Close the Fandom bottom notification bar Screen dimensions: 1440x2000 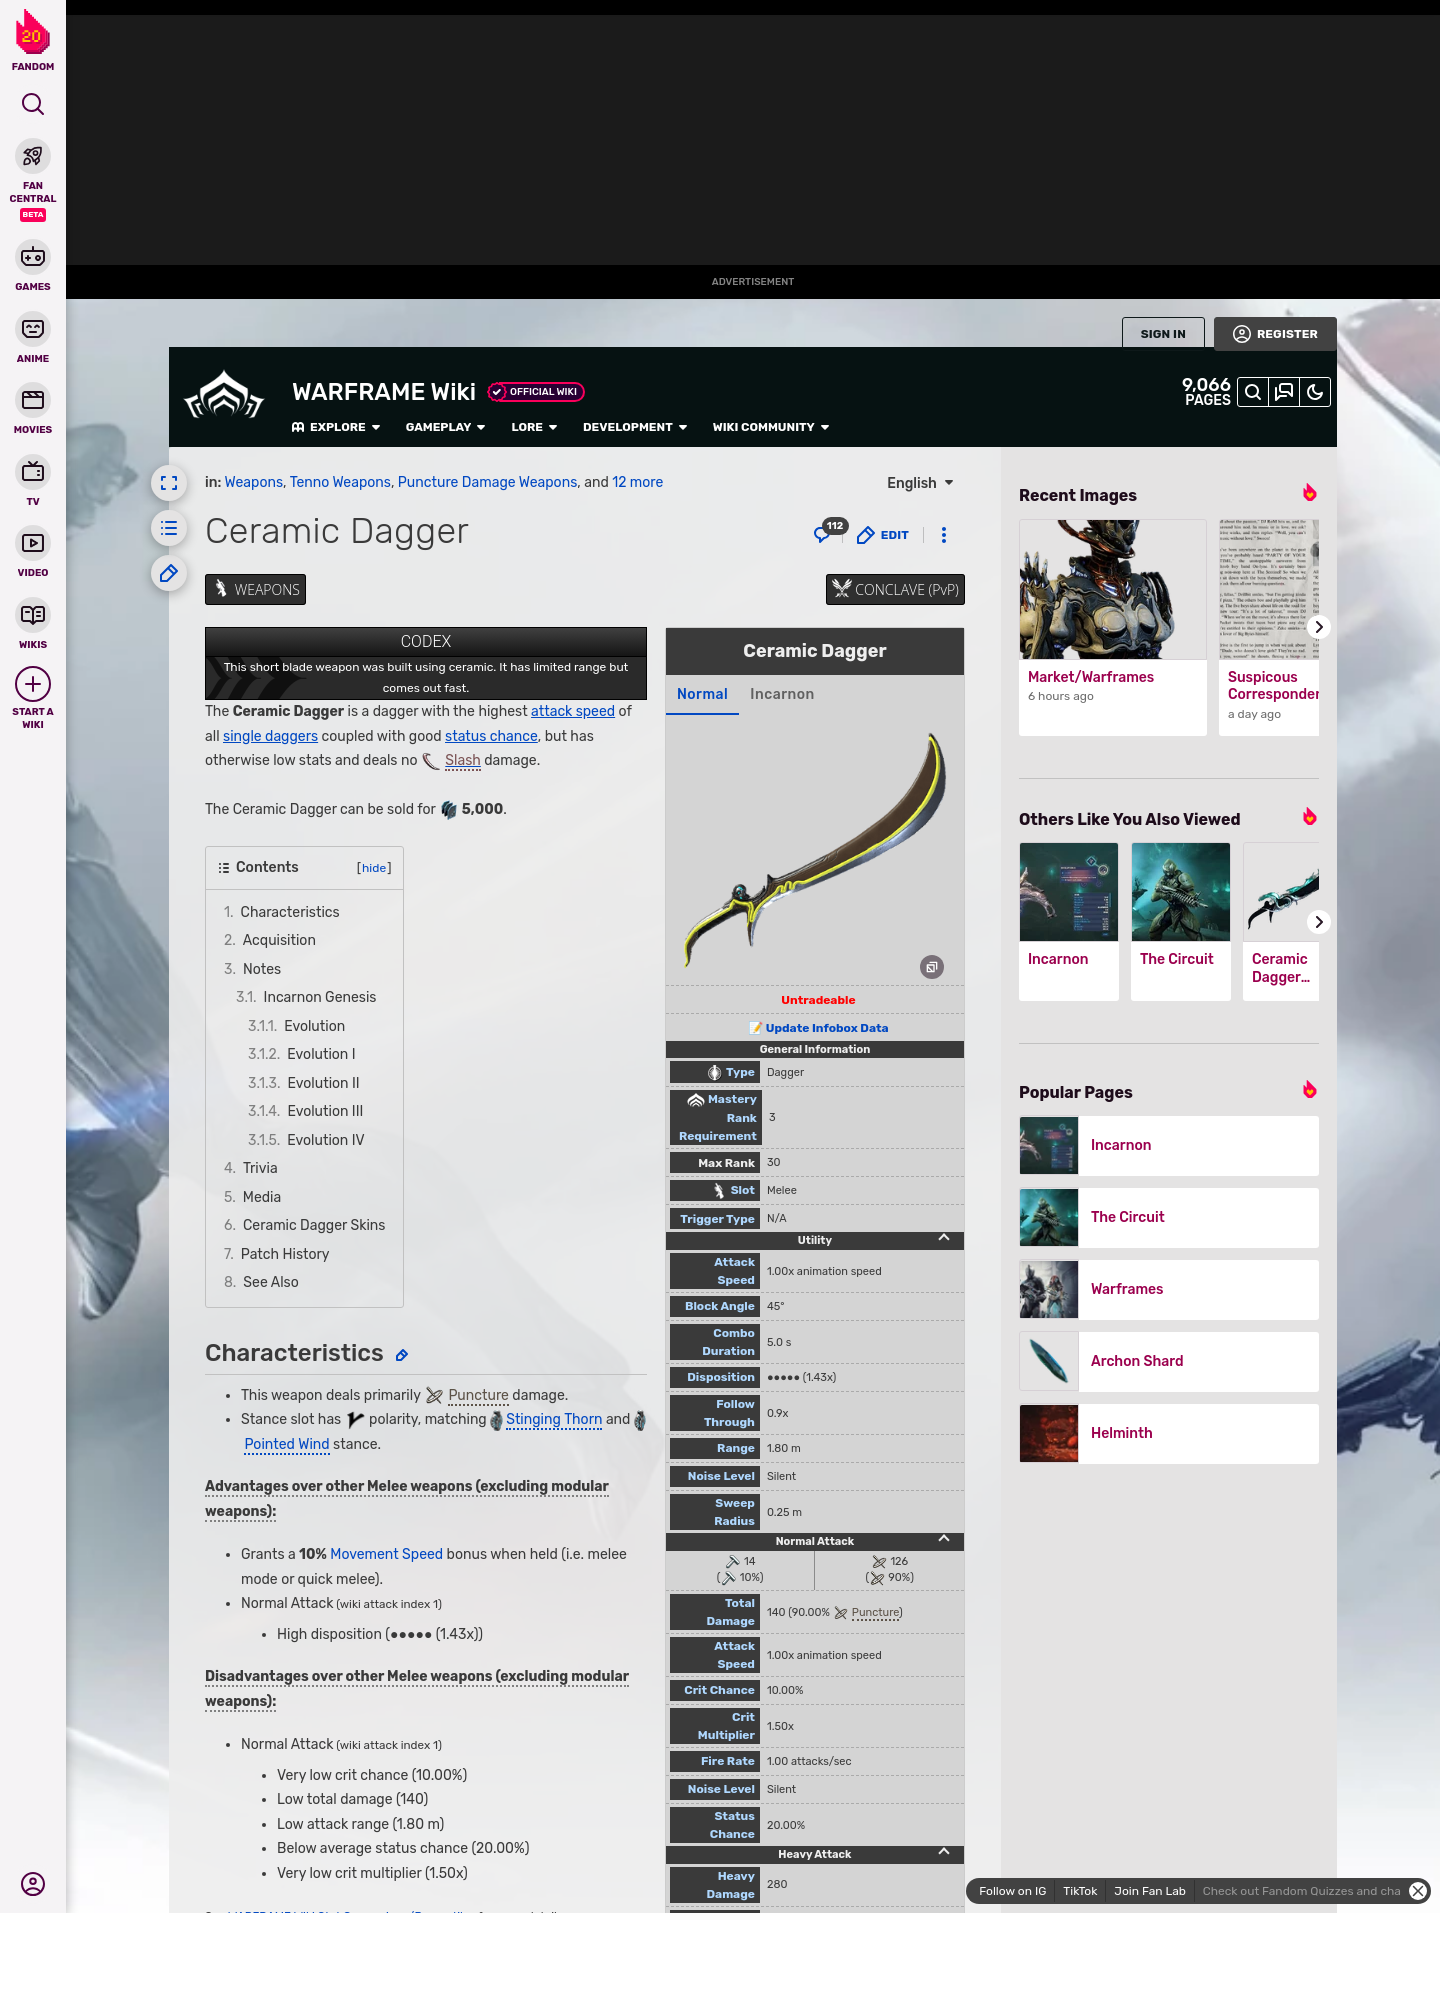[1418, 1891]
